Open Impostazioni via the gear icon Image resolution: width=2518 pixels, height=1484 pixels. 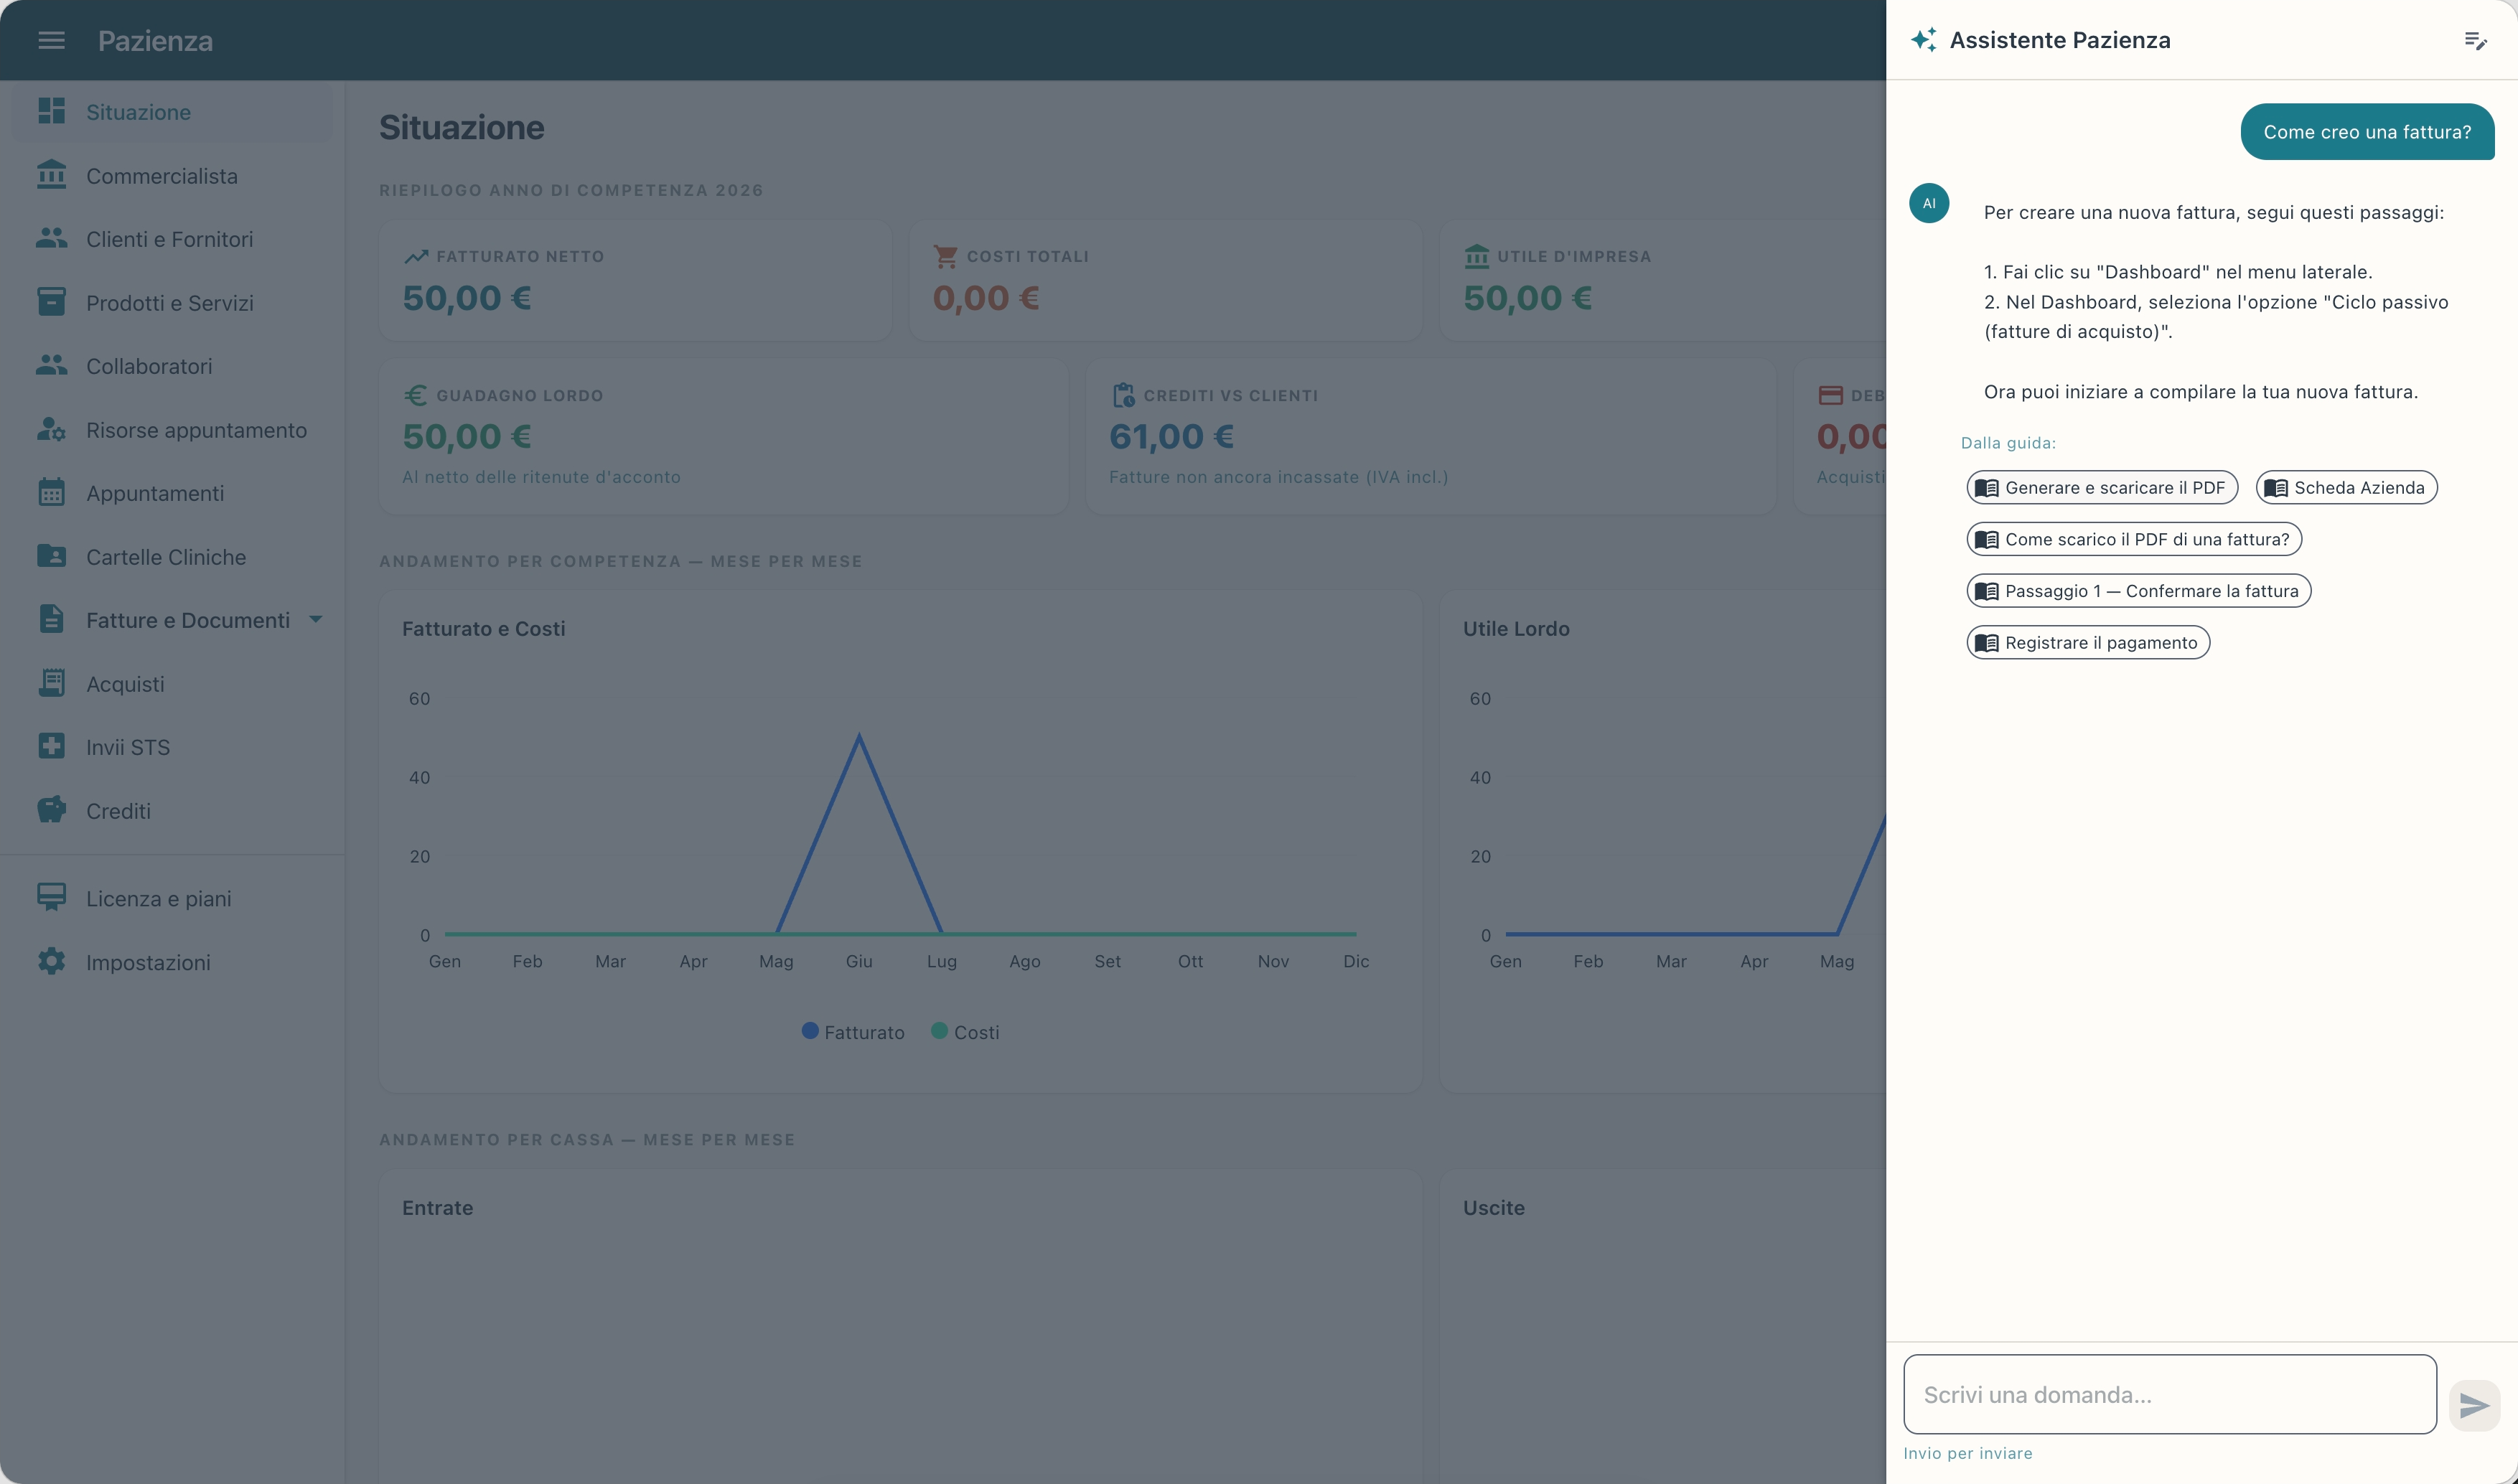pyautogui.click(x=51, y=961)
